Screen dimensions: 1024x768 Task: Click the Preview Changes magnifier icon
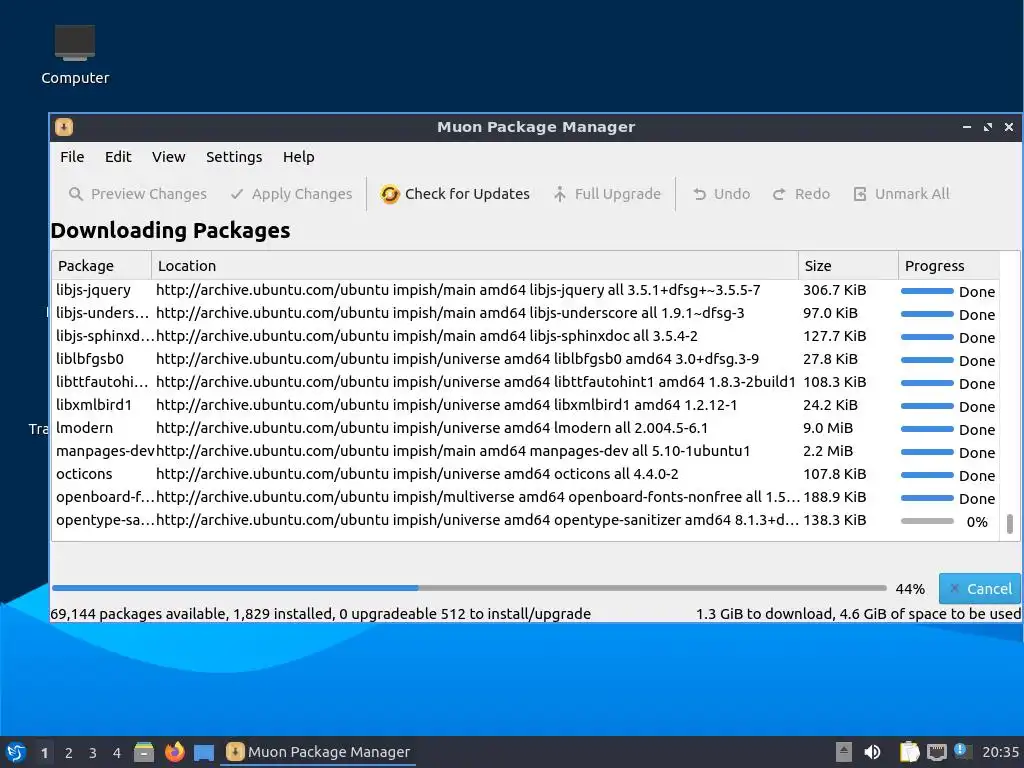pos(76,194)
